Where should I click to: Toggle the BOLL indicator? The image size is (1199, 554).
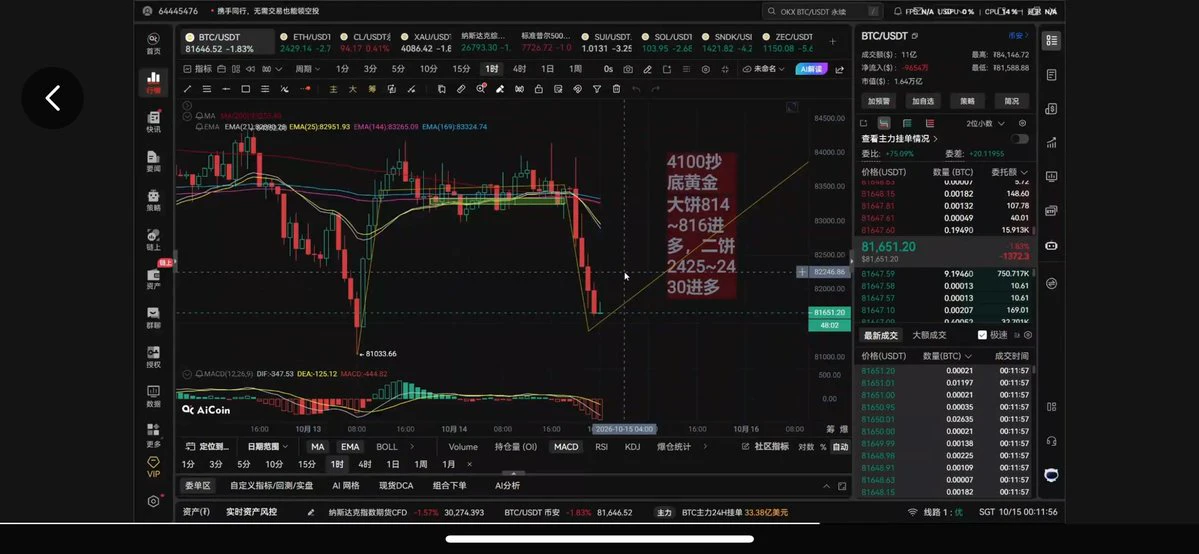pyautogui.click(x=387, y=447)
